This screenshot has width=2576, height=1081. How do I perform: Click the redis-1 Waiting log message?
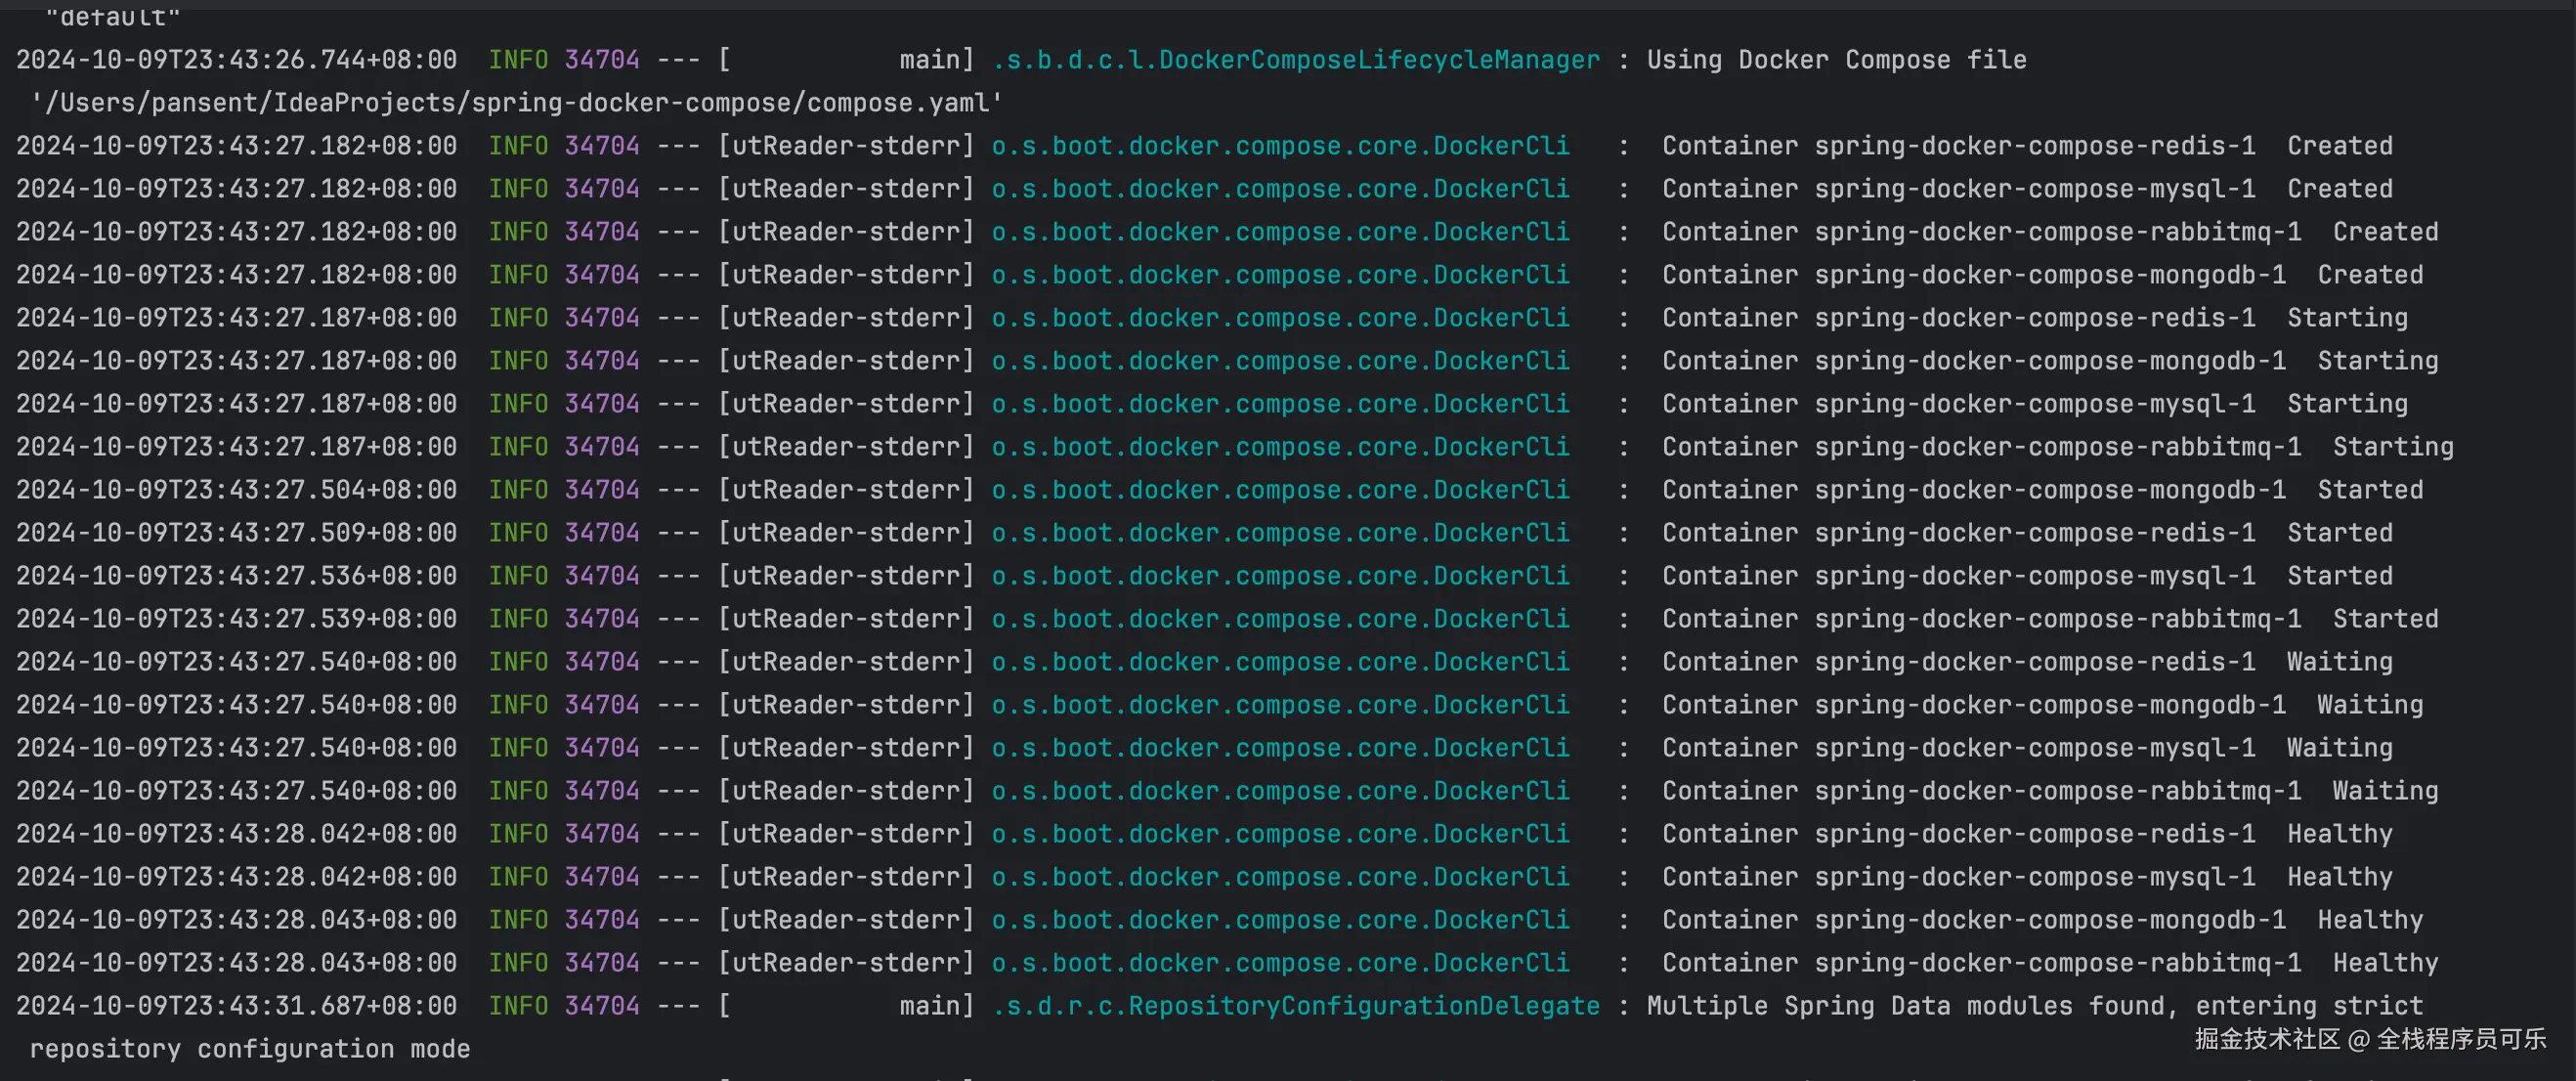(x=2026, y=662)
